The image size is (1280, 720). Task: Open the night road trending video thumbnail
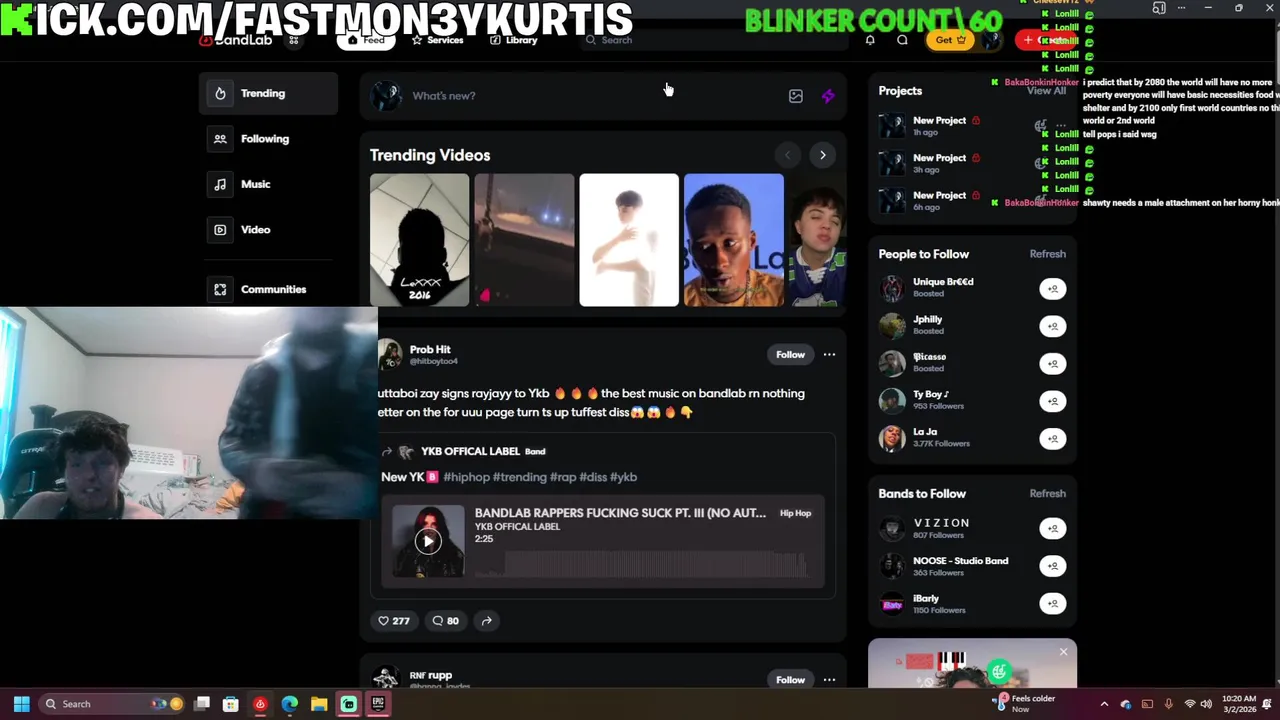click(x=524, y=240)
